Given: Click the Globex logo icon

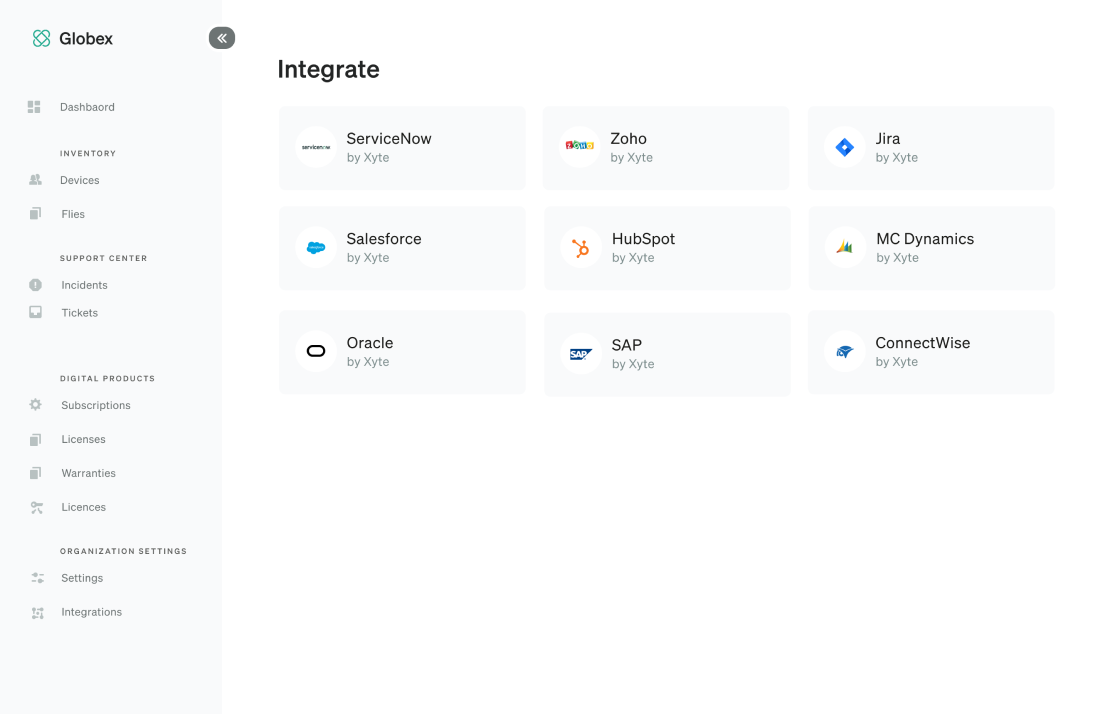Looking at the screenshot, I should point(42,38).
